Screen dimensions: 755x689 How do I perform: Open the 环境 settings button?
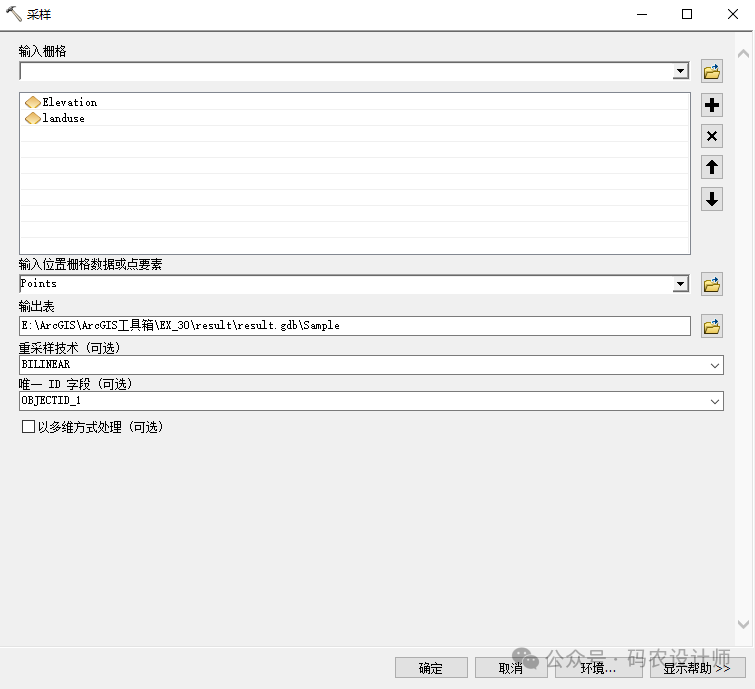click(x=598, y=668)
